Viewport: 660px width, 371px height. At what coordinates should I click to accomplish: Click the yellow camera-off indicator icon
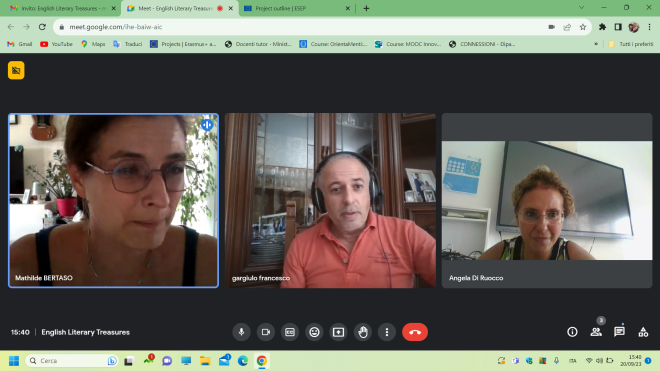[x=16, y=70]
